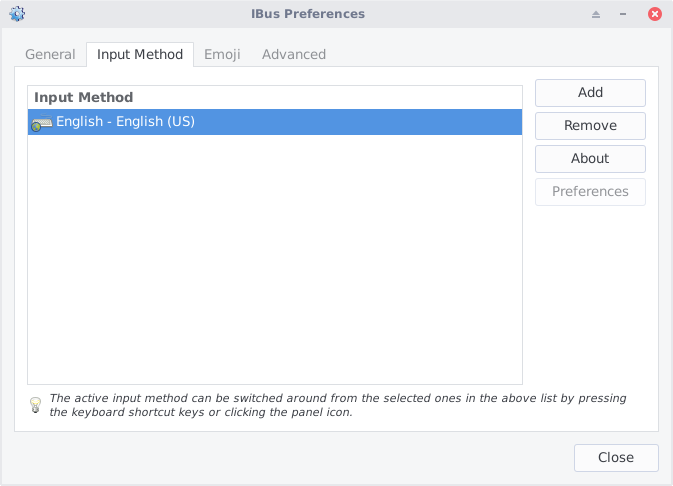Select the English - English (US) row
673x486 pixels.
[275, 122]
